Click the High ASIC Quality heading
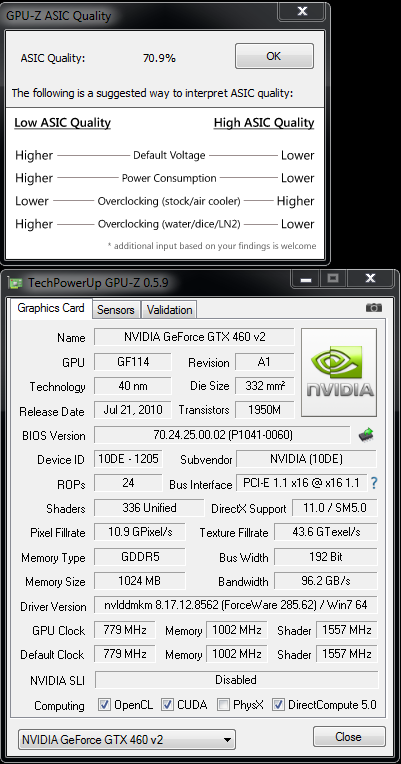Image resolution: width=401 pixels, height=764 pixels. (264, 123)
